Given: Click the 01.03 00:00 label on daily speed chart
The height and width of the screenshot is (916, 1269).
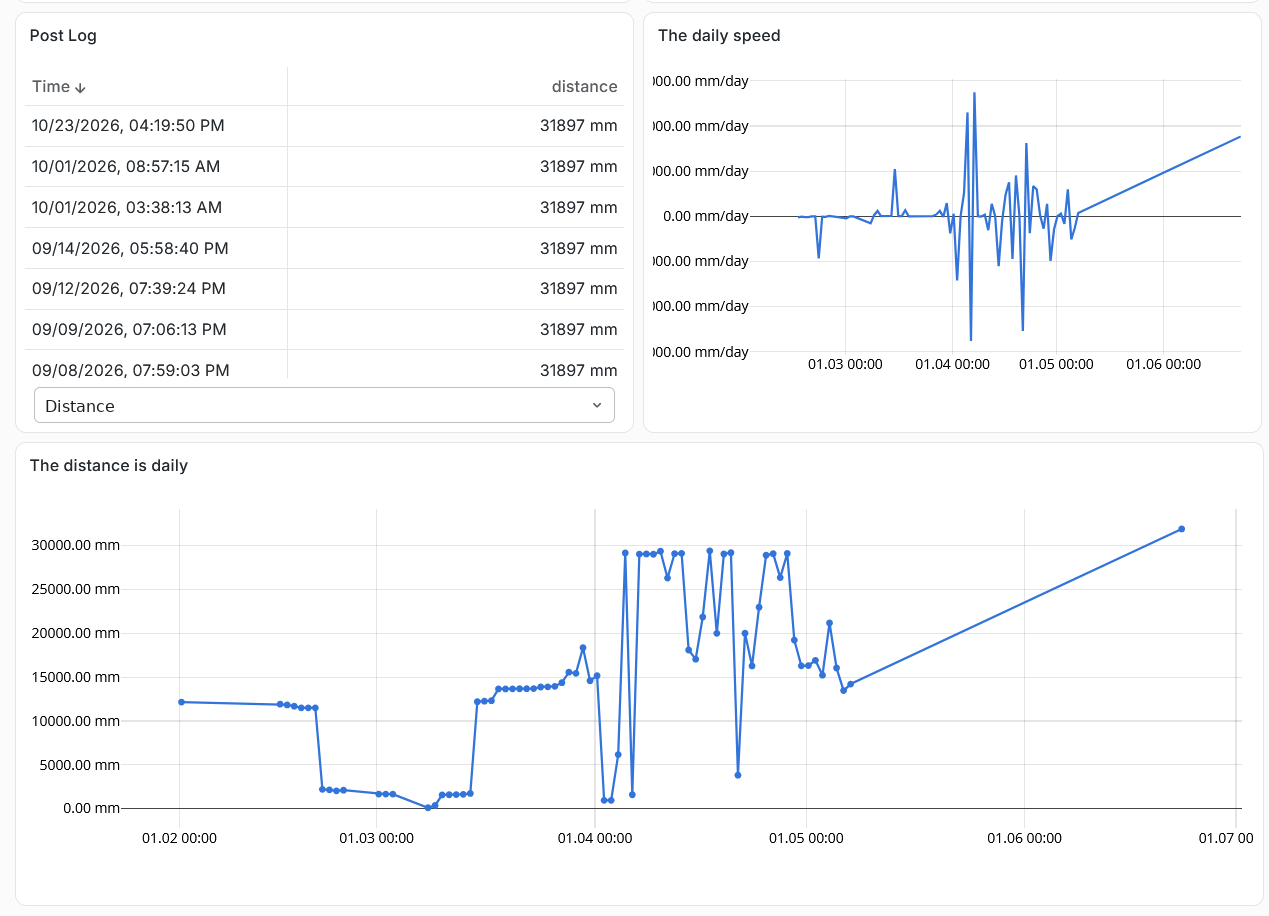Looking at the screenshot, I should pyautogui.click(x=845, y=364).
